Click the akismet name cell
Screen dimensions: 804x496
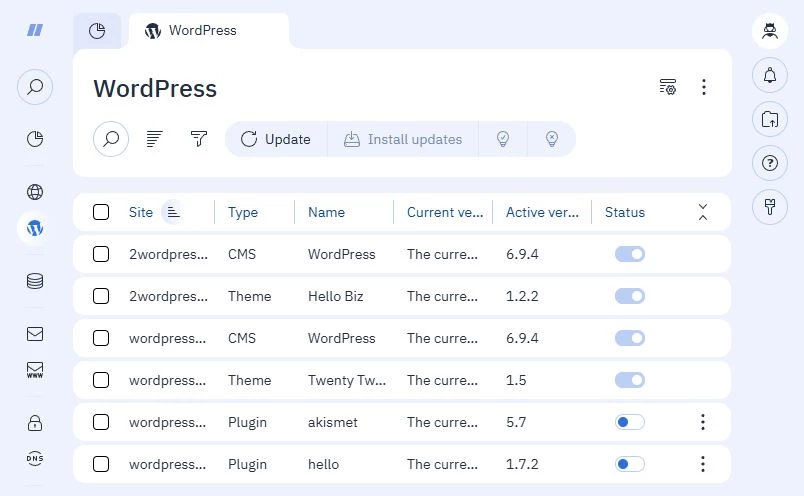[333, 422]
